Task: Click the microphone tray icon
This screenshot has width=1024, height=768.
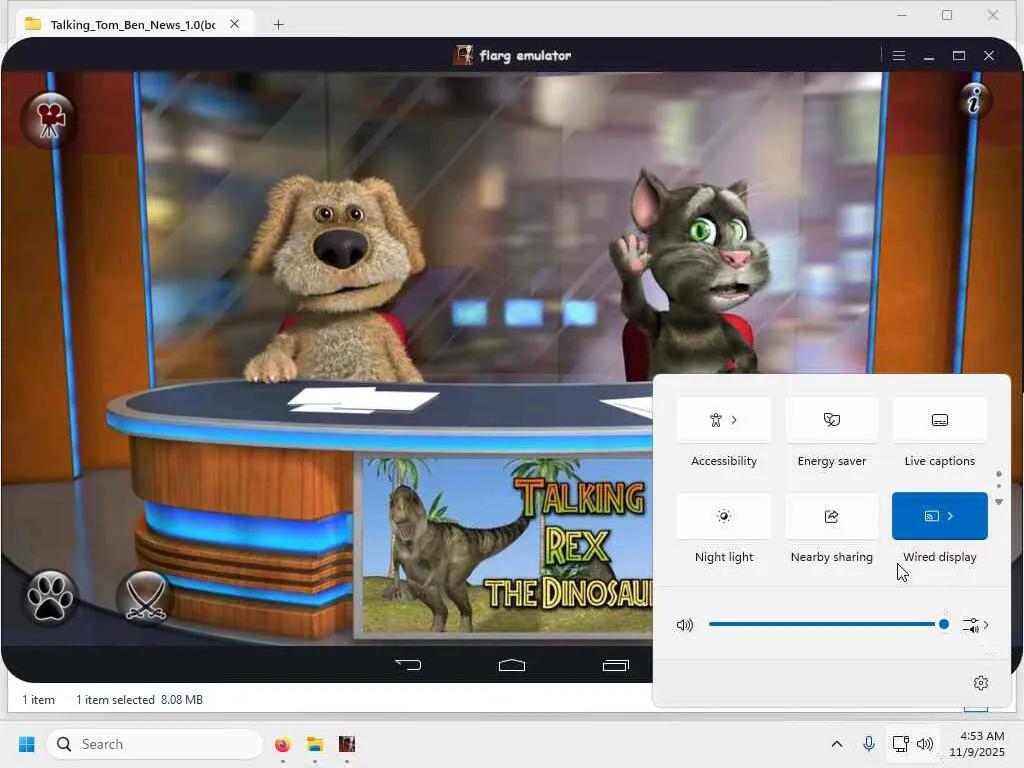Action: click(x=869, y=744)
